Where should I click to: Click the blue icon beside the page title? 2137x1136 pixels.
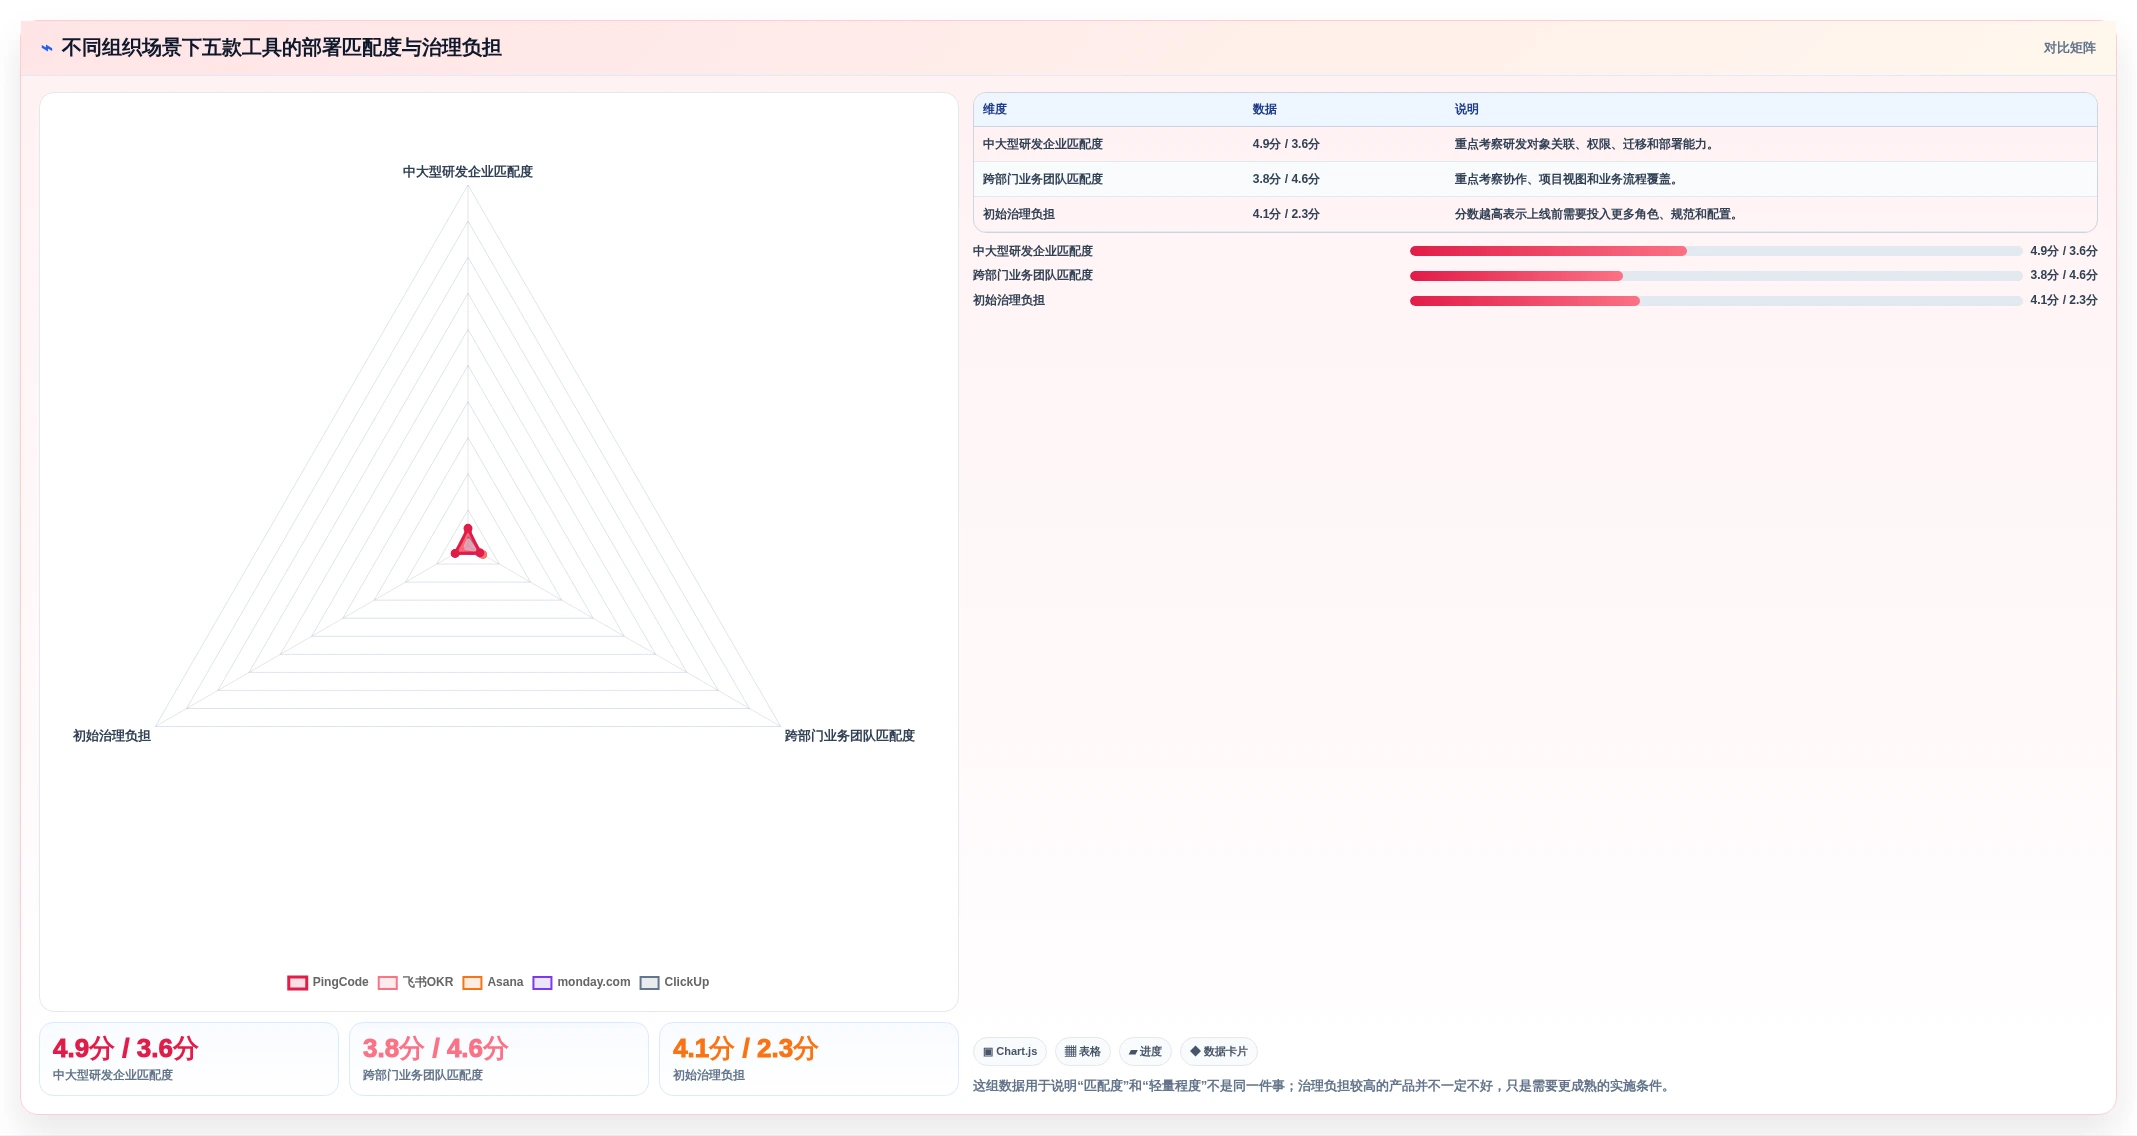47,48
